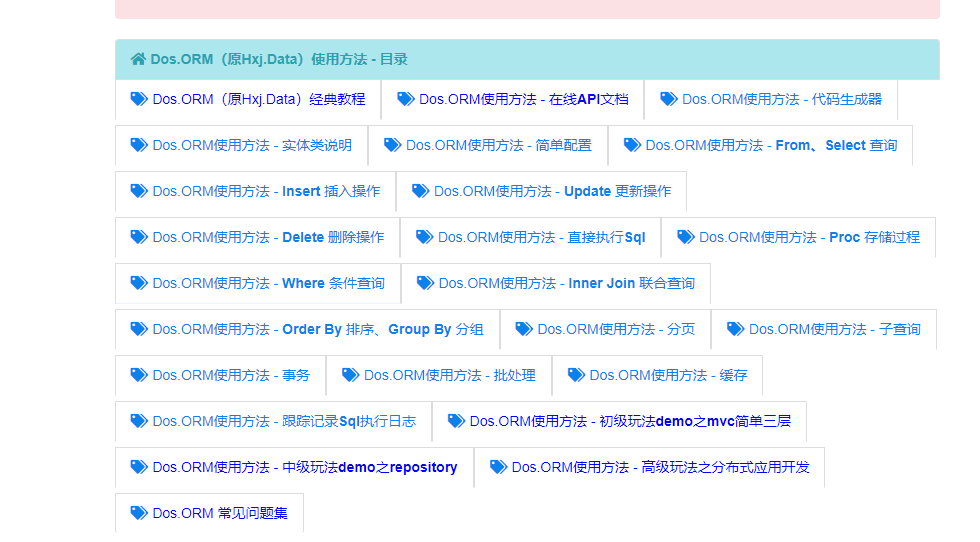The width and height of the screenshot is (980, 542).
Task: Go to 简单配置 article
Action: (x=499, y=145)
